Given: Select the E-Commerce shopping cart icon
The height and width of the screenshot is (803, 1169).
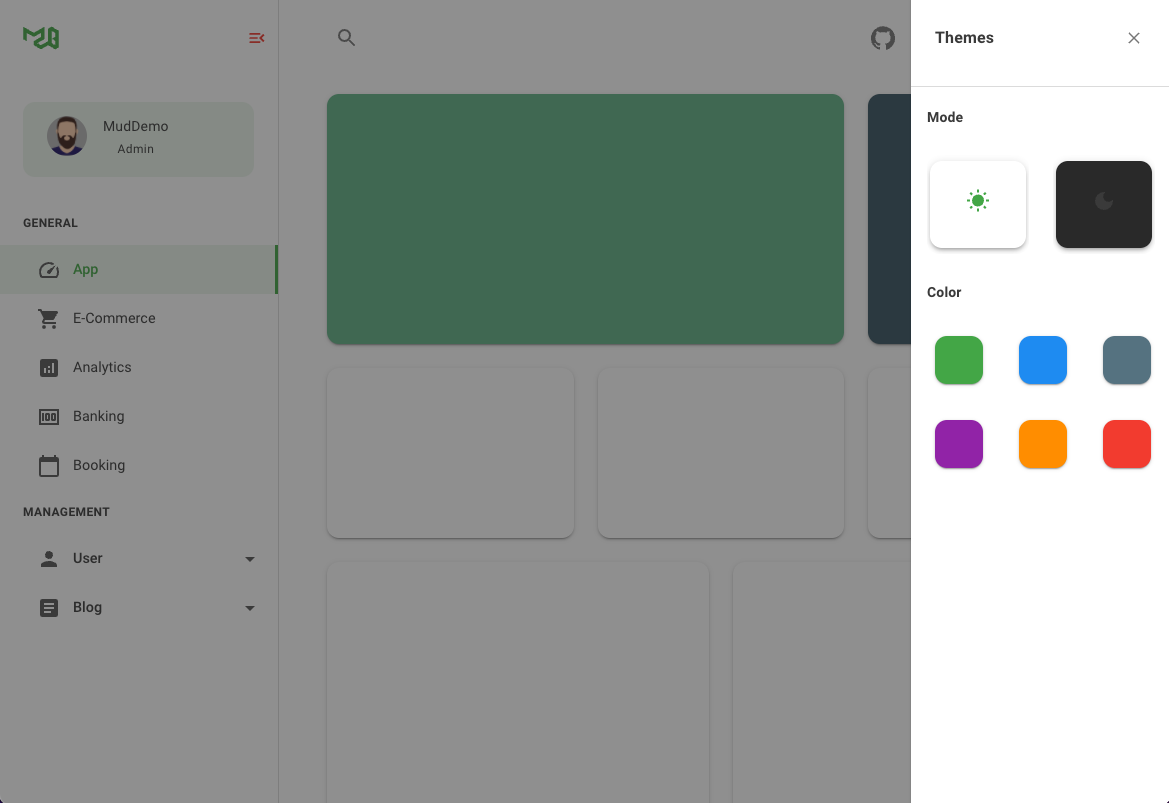Looking at the screenshot, I should (x=48, y=318).
